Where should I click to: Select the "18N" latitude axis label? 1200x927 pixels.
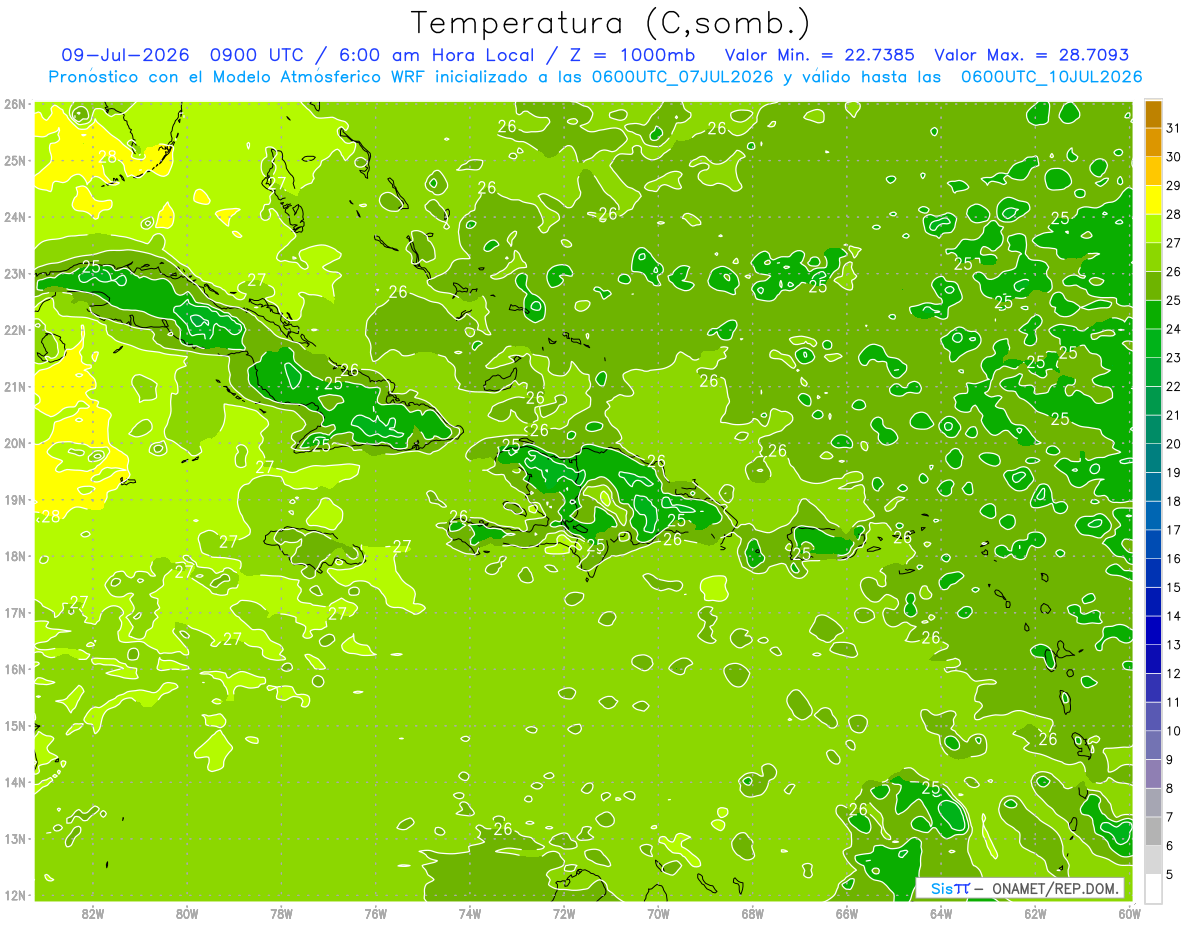click(14, 556)
